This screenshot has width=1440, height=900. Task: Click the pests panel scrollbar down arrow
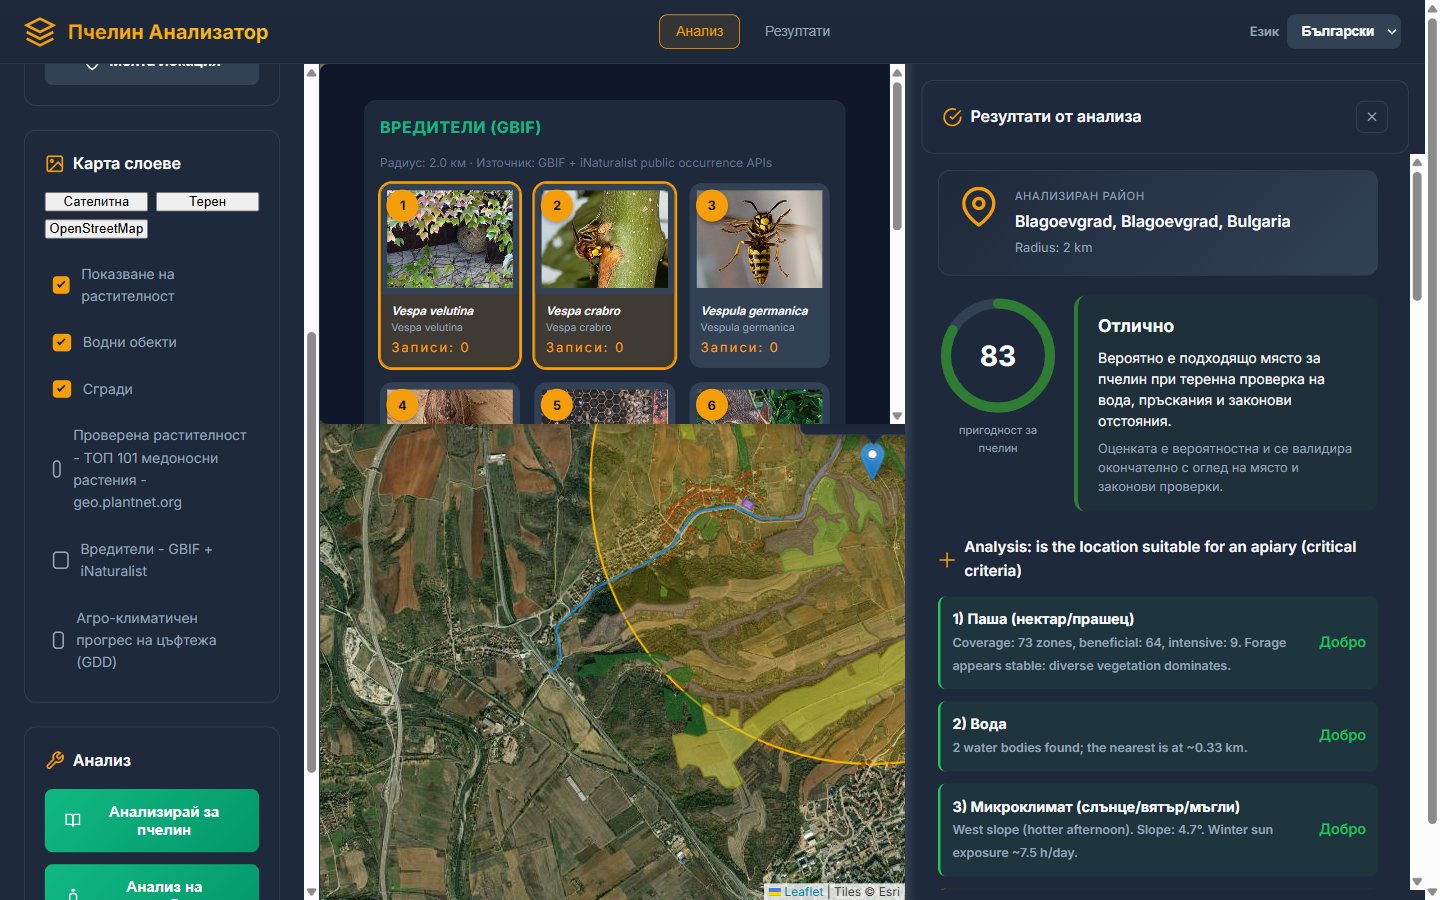click(x=897, y=416)
